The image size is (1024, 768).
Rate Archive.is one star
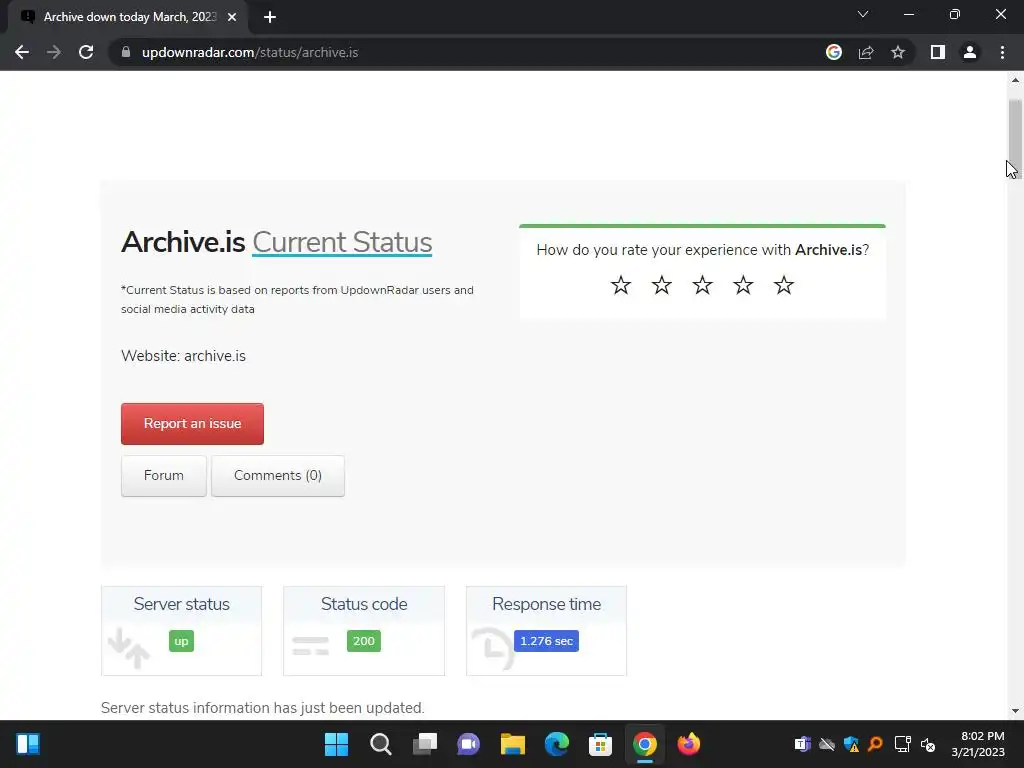pos(620,285)
